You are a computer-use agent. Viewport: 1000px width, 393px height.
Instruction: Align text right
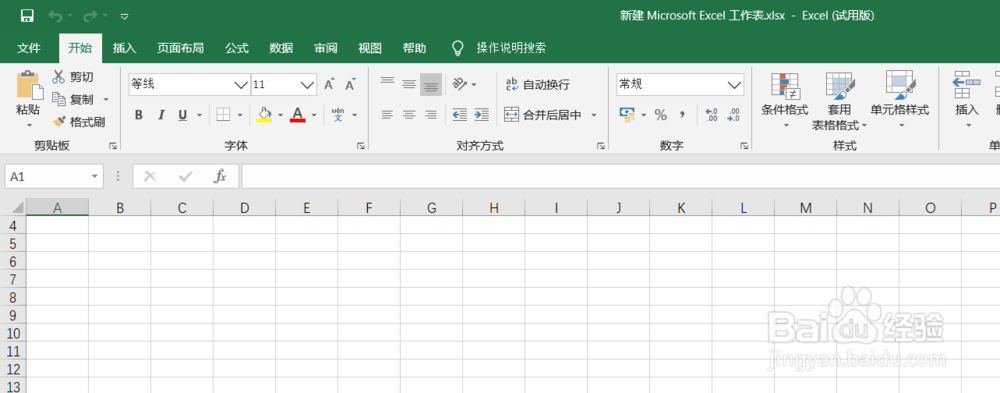(431, 115)
